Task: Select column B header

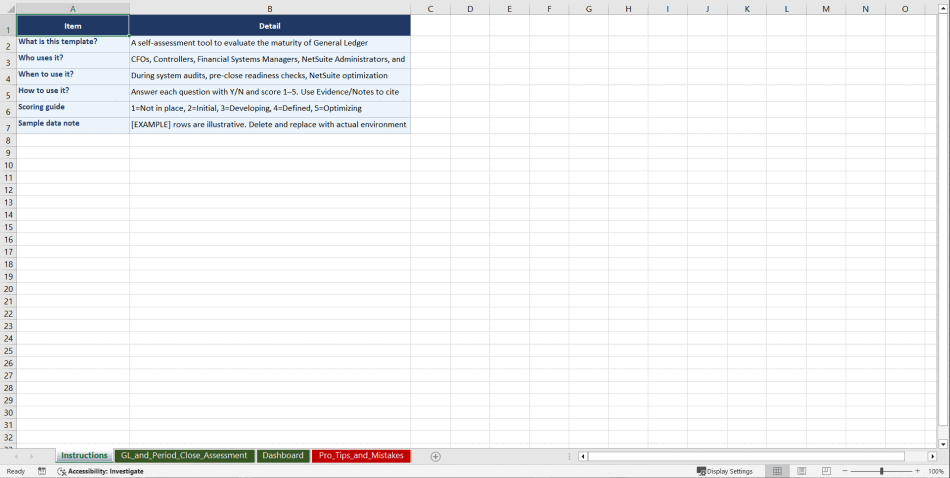Action: (x=269, y=9)
